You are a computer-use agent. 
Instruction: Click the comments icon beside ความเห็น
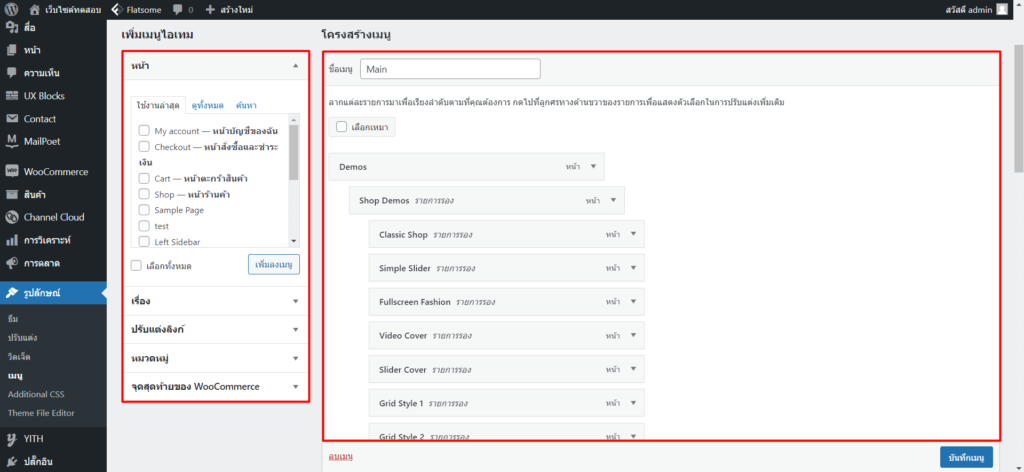[11, 73]
